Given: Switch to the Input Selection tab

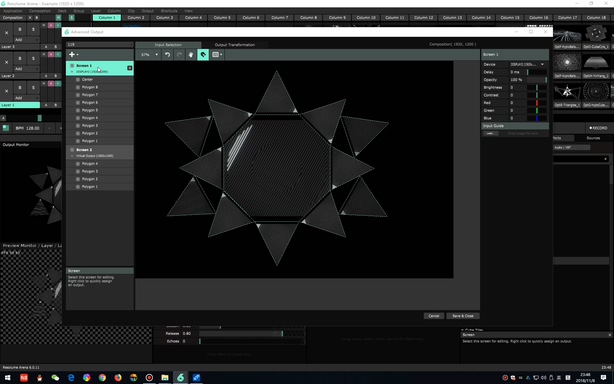Looking at the screenshot, I should tap(168, 45).
